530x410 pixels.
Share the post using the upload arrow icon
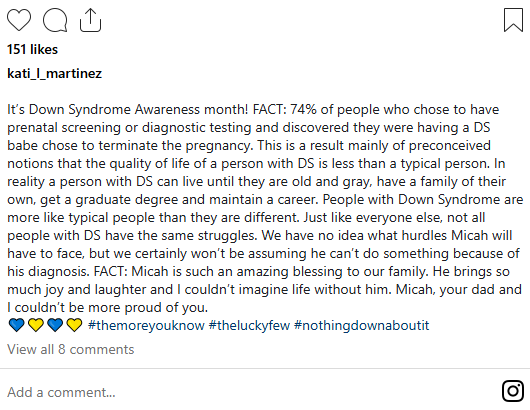point(90,20)
